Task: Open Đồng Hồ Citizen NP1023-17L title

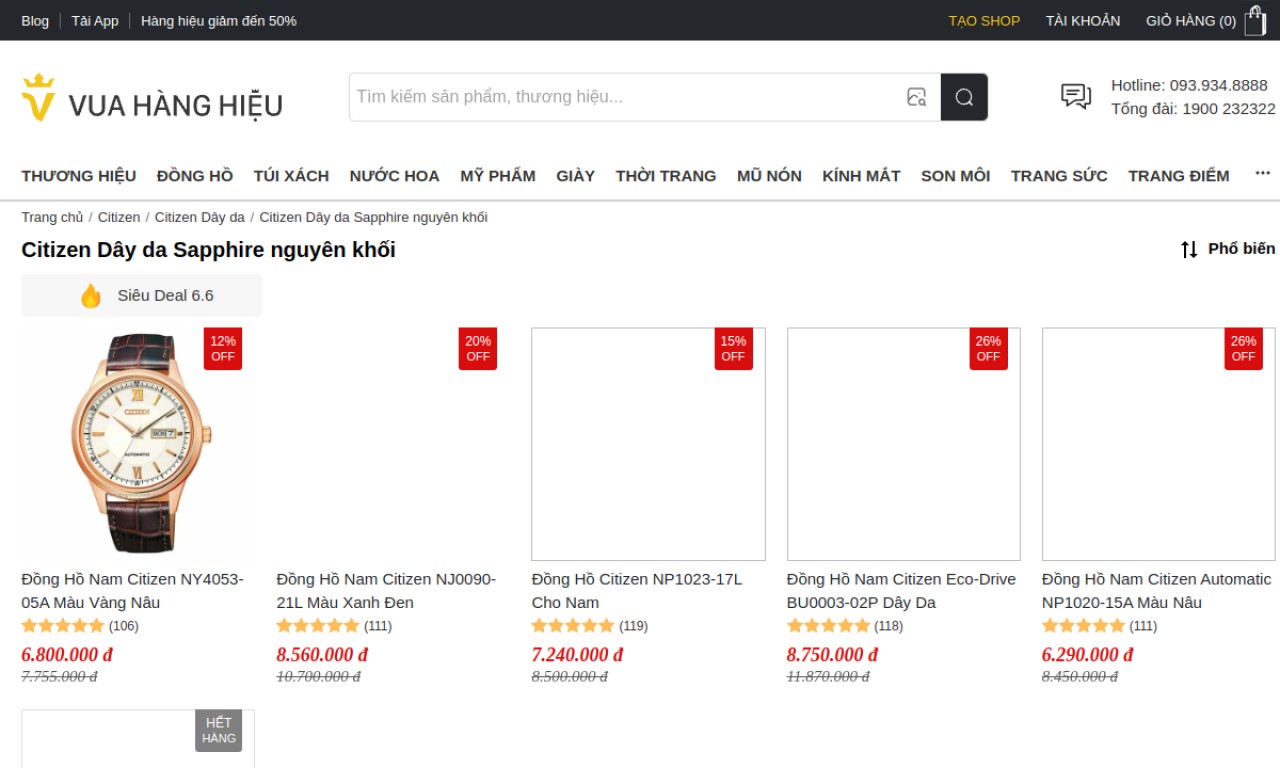Action: coord(637,591)
